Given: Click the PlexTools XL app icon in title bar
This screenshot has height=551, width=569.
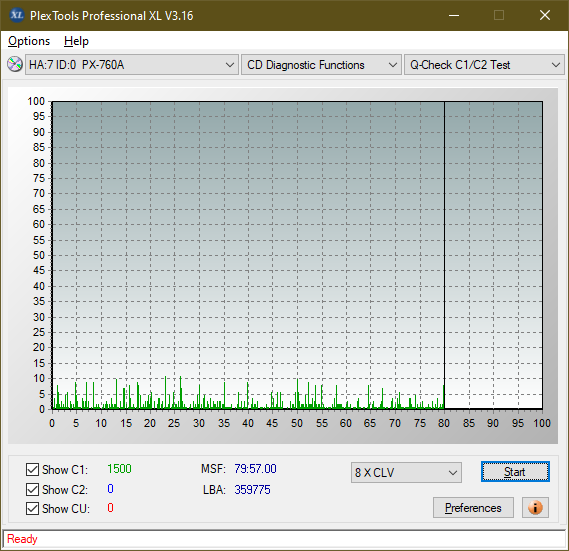Looking at the screenshot, I should tap(17, 15).
